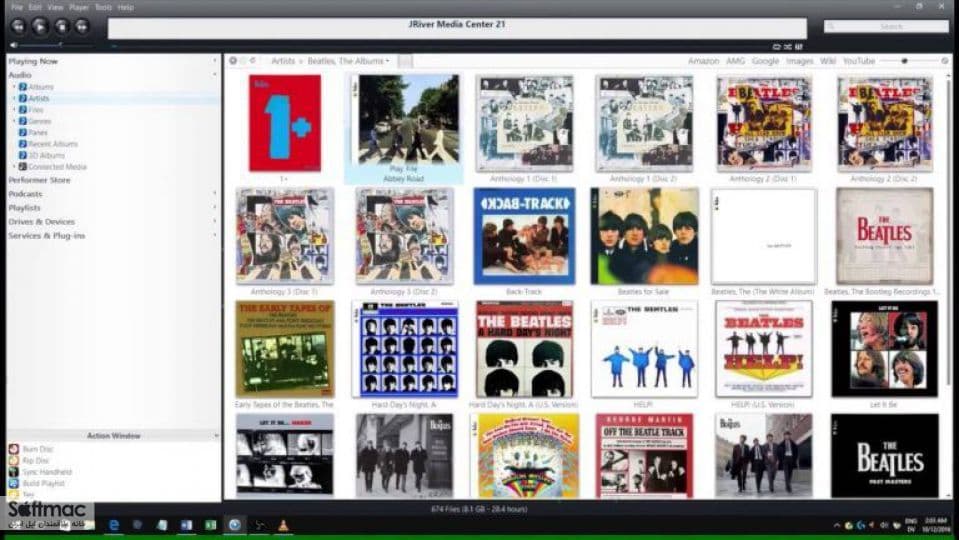Skip ahead with the Next track button
The height and width of the screenshot is (540, 959).
82,26
